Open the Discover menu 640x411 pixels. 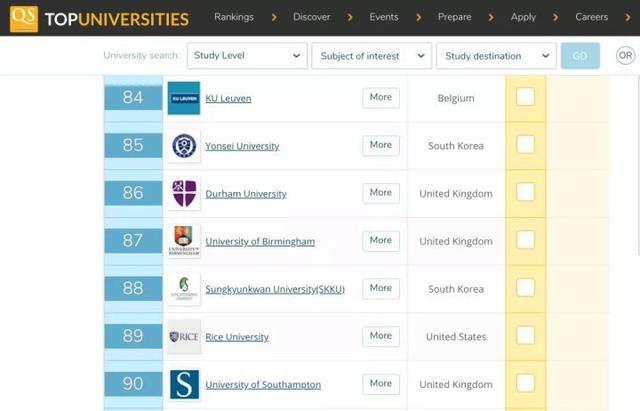pos(311,17)
